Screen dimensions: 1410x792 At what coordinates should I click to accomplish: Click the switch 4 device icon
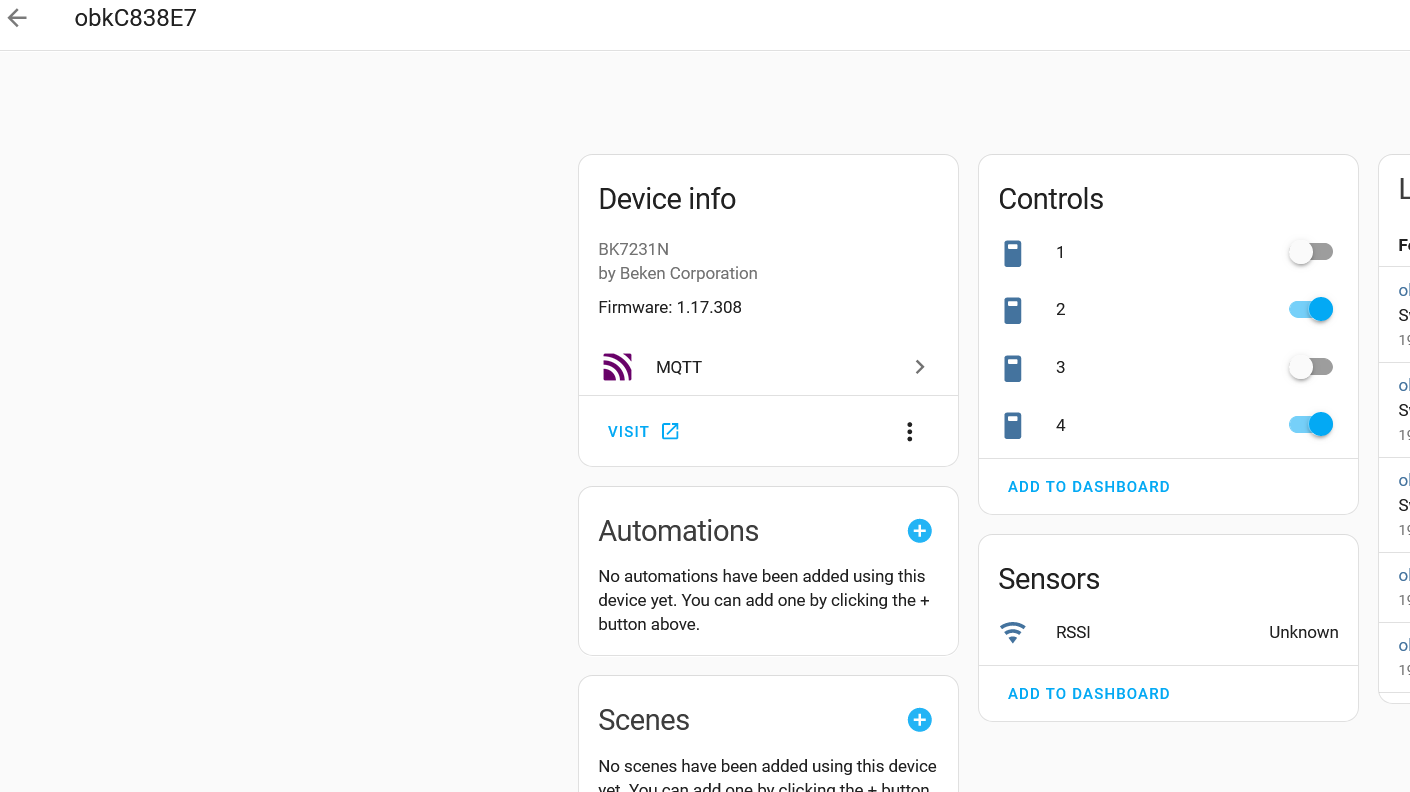point(1013,426)
